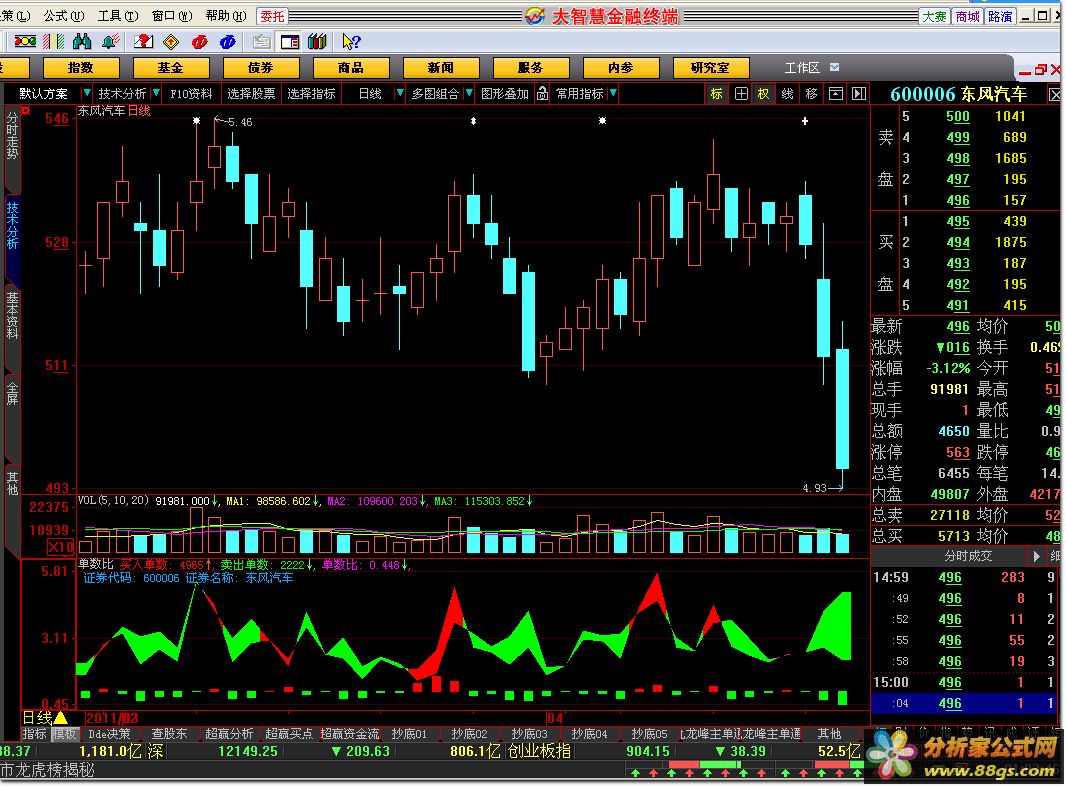
Task: Open the books library icon
Action: point(317,42)
